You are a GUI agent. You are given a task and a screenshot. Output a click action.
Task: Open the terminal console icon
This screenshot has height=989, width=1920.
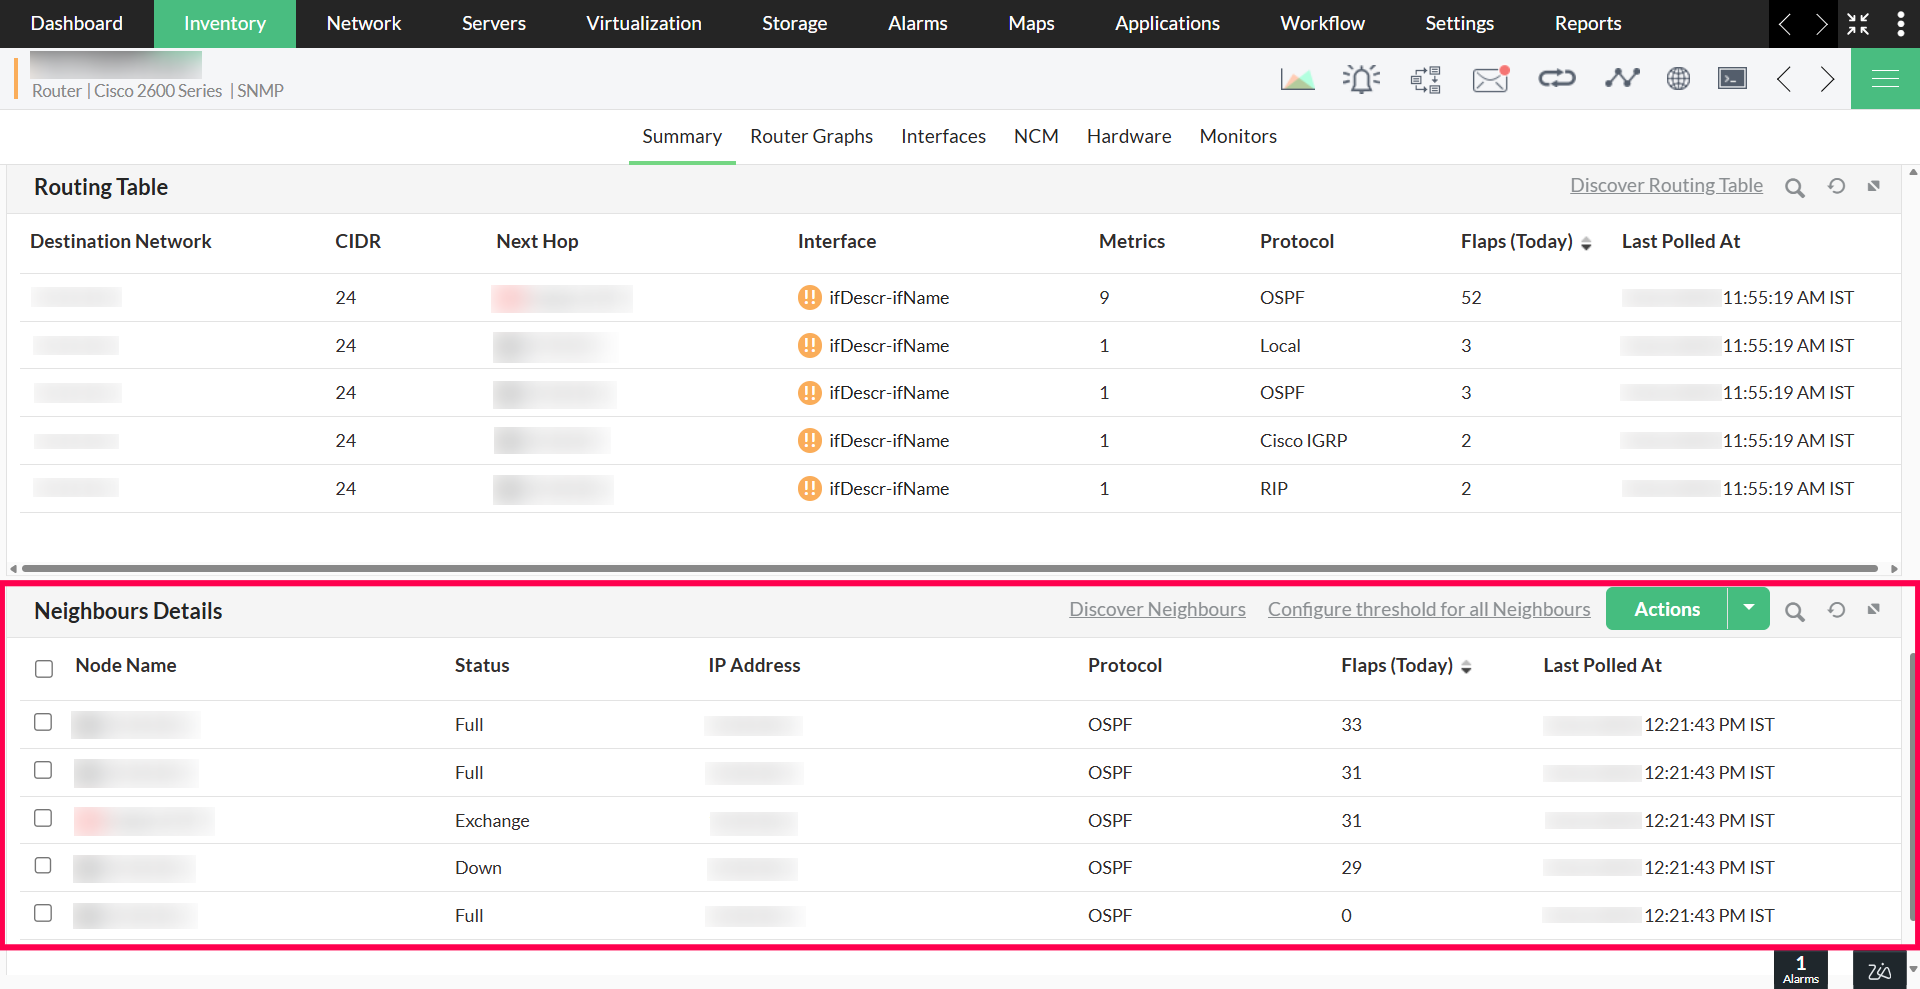click(1732, 78)
